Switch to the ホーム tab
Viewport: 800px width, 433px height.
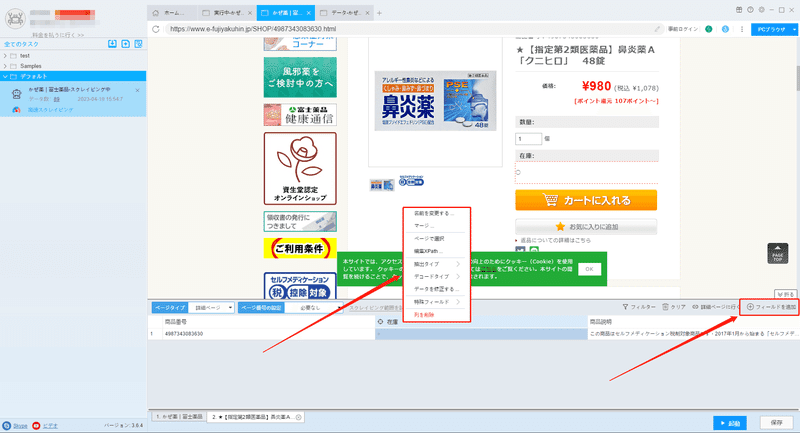point(172,13)
